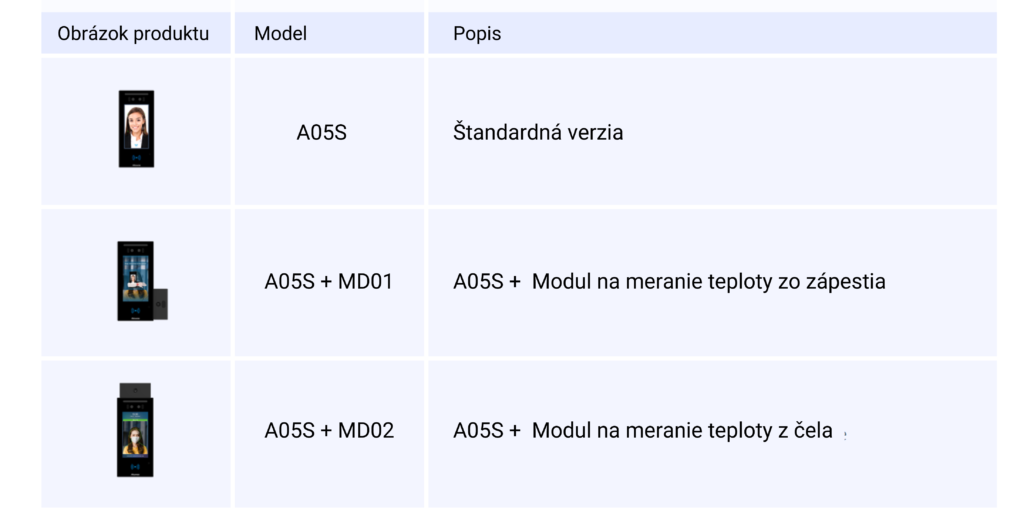Click the small mark after "z čela"
The image size is (1024, 529).
point(845,436)
